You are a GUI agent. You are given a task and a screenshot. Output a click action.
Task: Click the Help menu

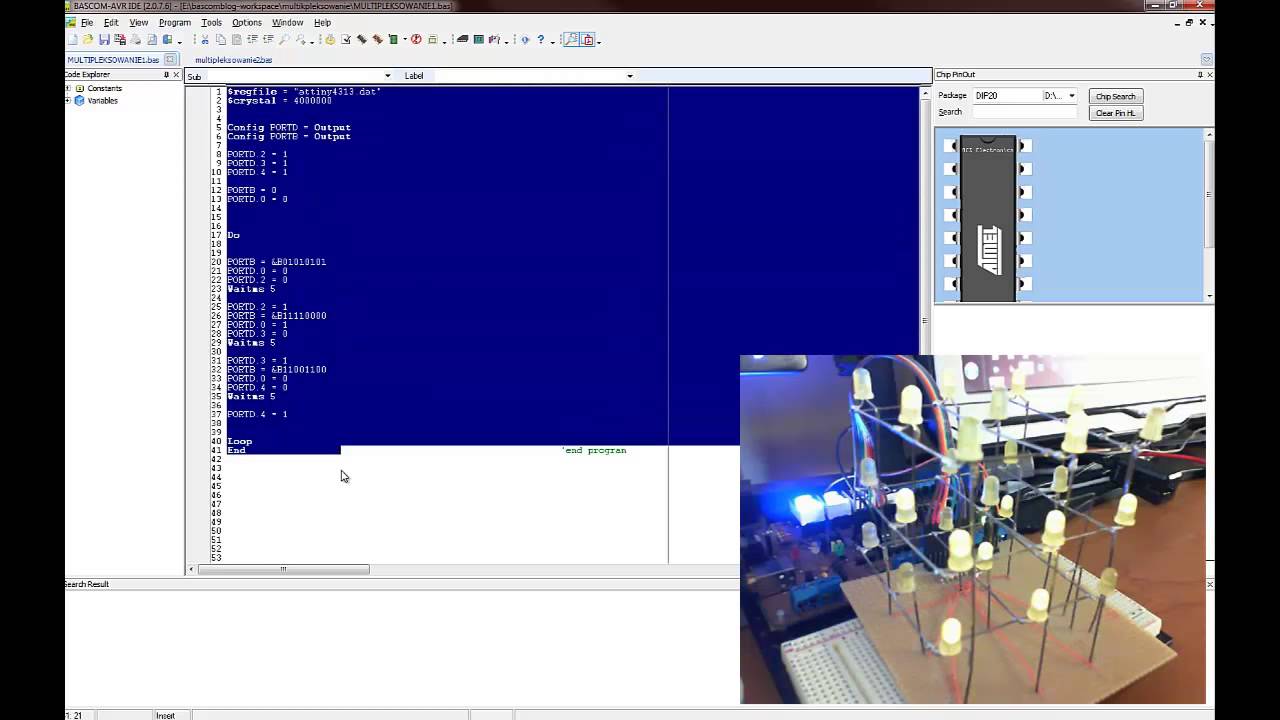[x=322, y=22]
